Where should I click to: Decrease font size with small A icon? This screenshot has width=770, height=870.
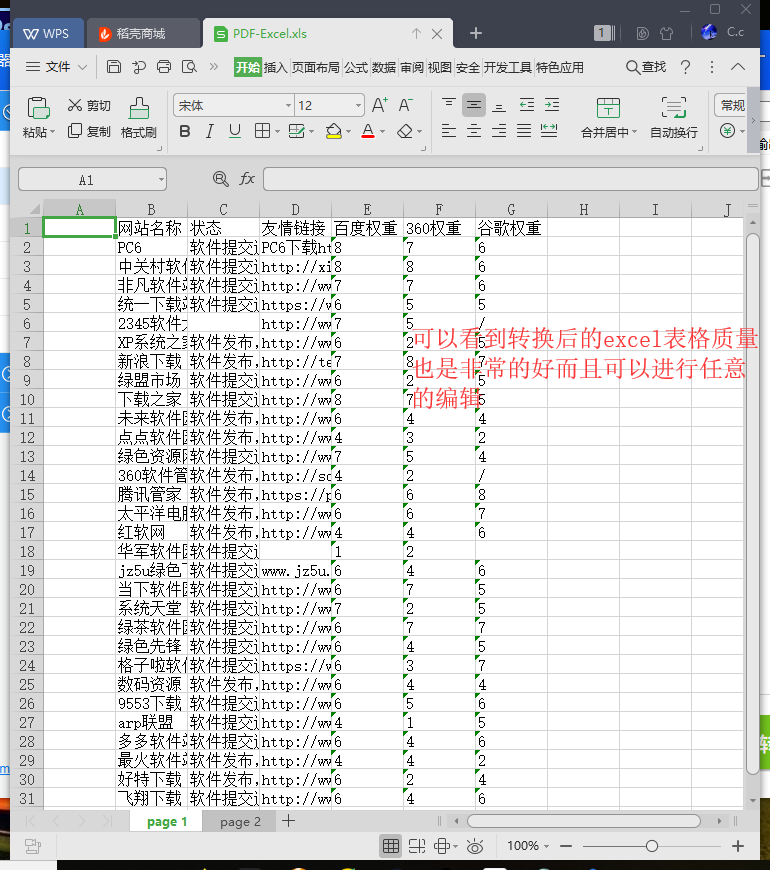pos(406,105)
